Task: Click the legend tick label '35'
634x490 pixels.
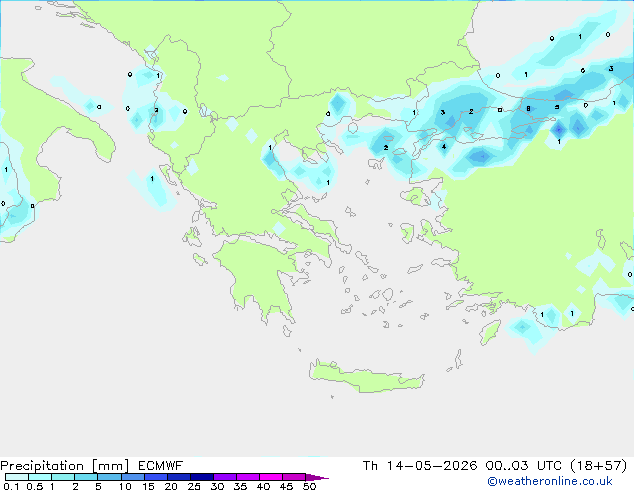Action: (240, 486)
